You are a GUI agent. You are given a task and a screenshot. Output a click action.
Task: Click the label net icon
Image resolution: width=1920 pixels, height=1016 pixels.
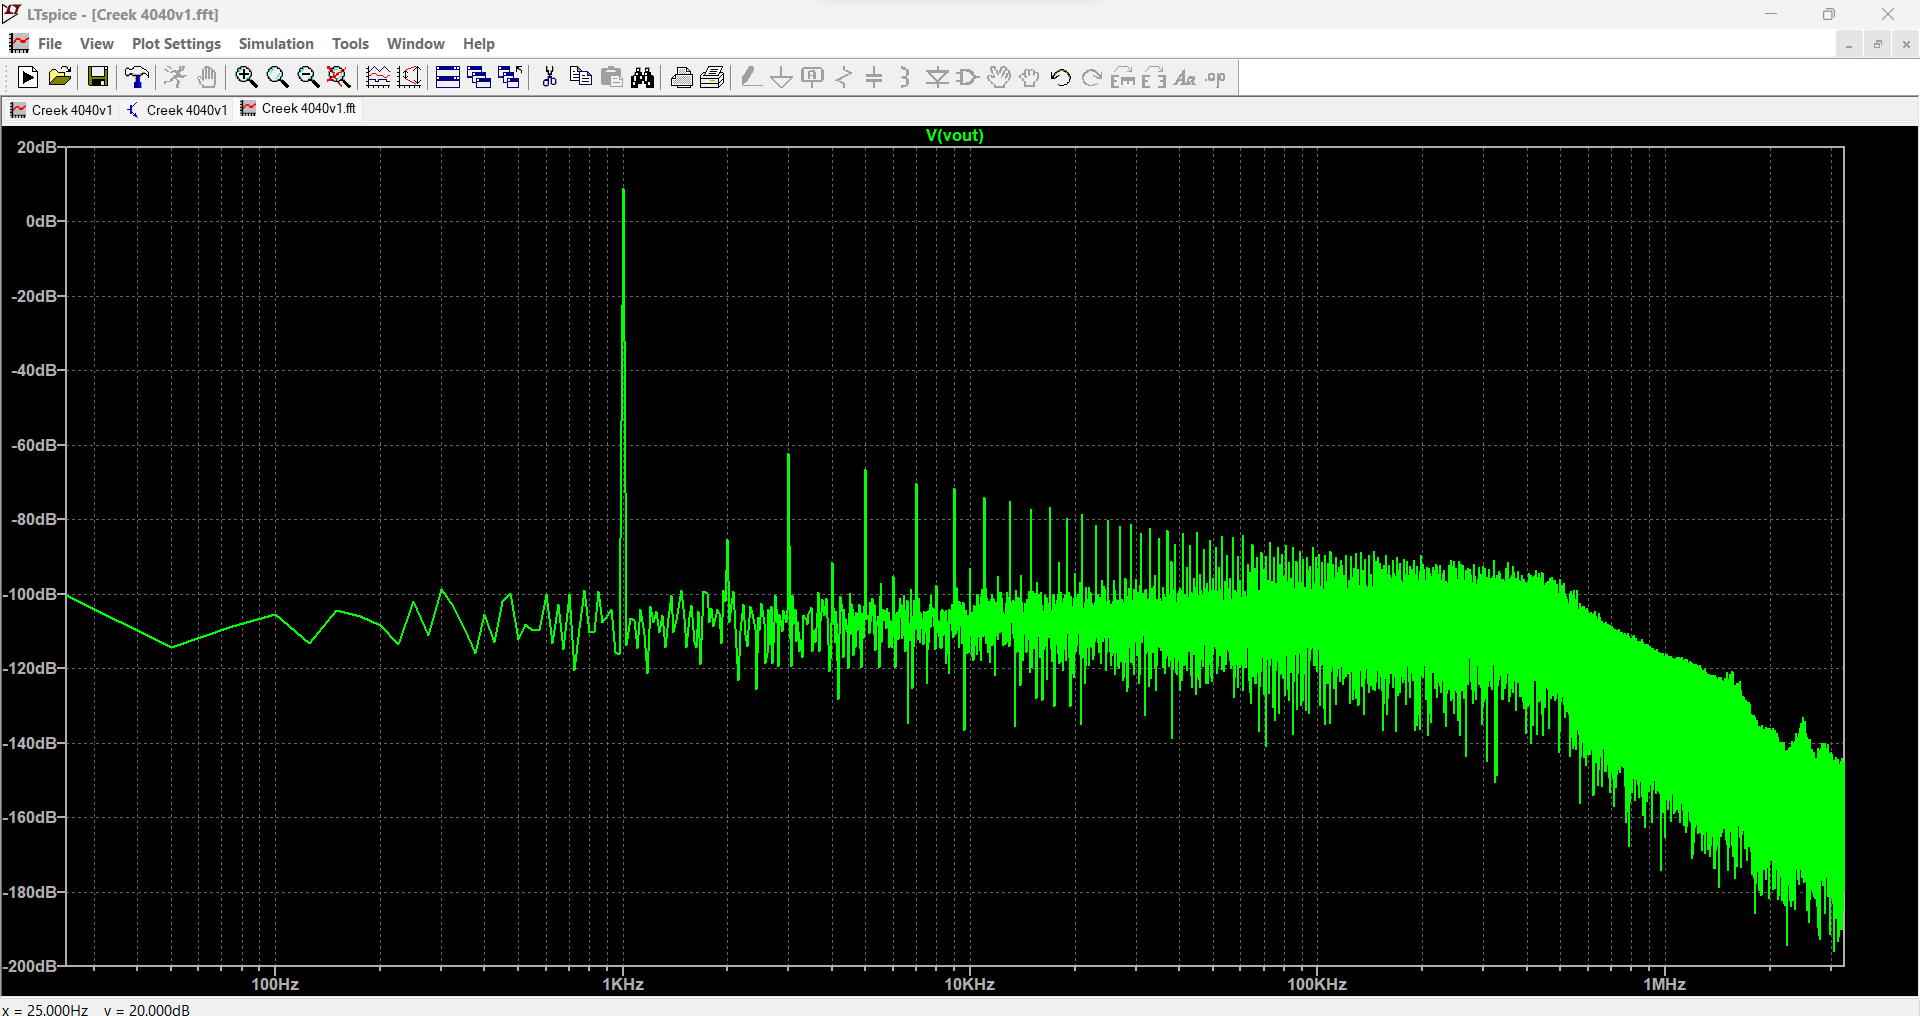813,77
